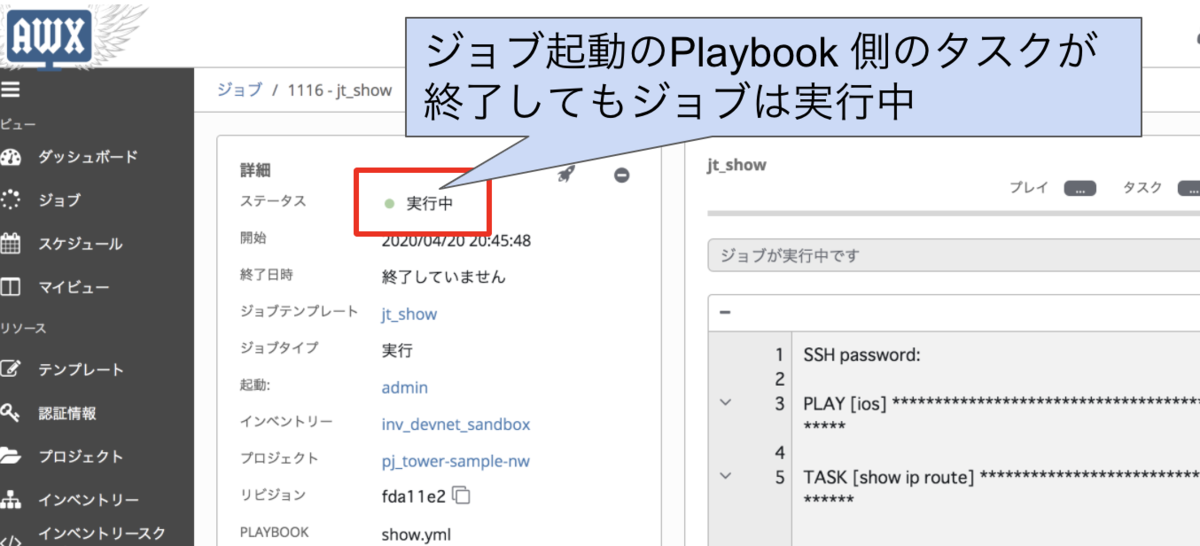The width and height of the screenshot is (1200, 546).
Task: Open pj_tower-sample-nw project link
Action: 455,461
